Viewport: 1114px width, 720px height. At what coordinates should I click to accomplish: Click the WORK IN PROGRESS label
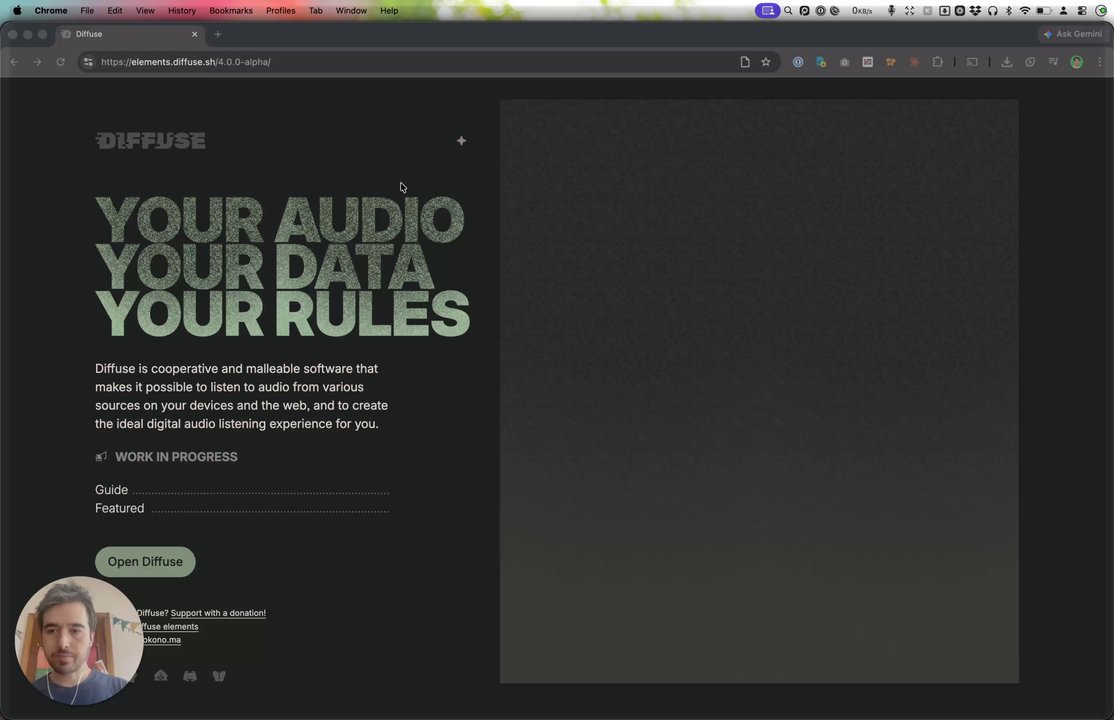176,456
